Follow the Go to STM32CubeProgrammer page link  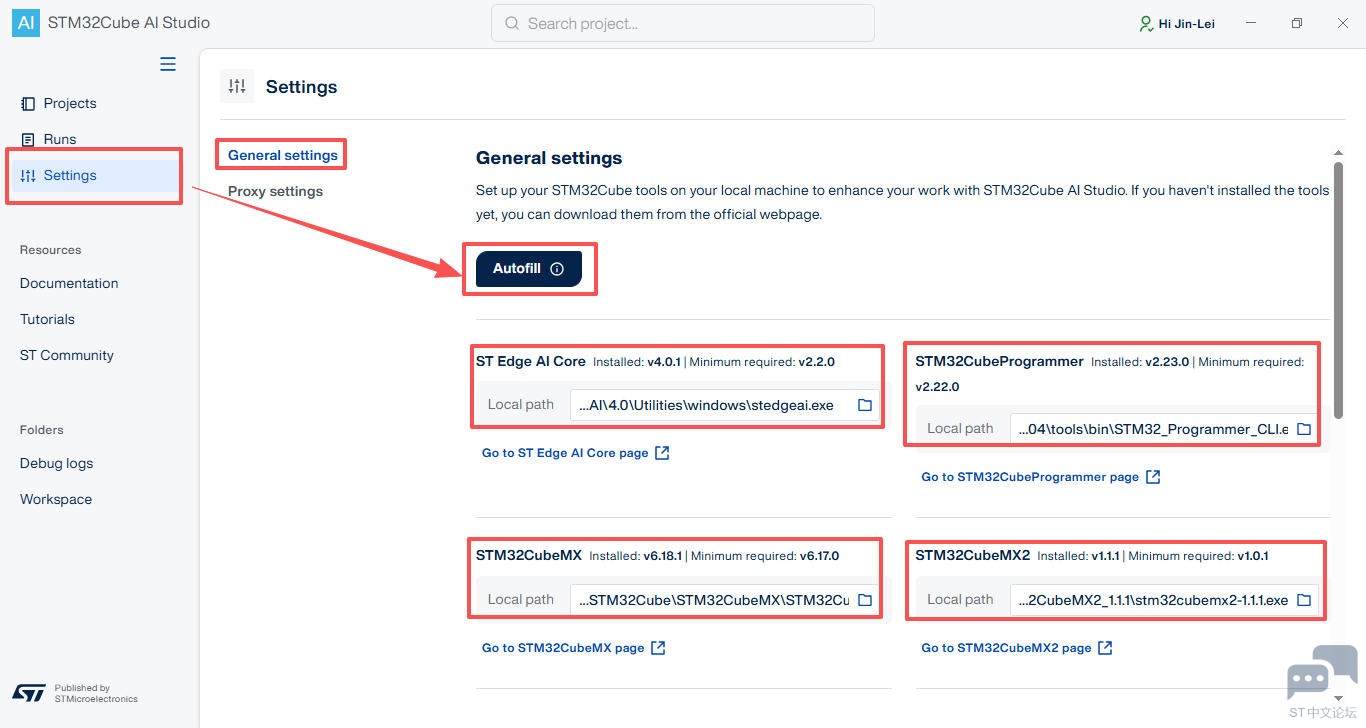(1041, 477)
